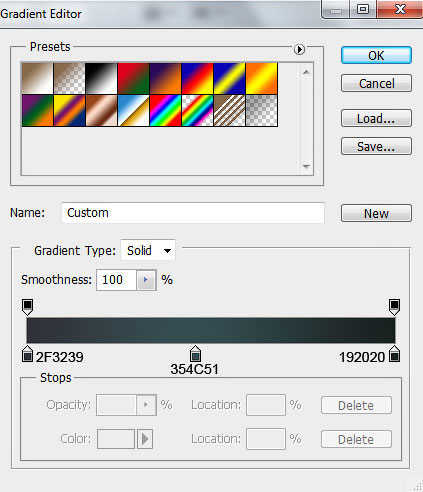Click inside the gradient preview bar

211,330
